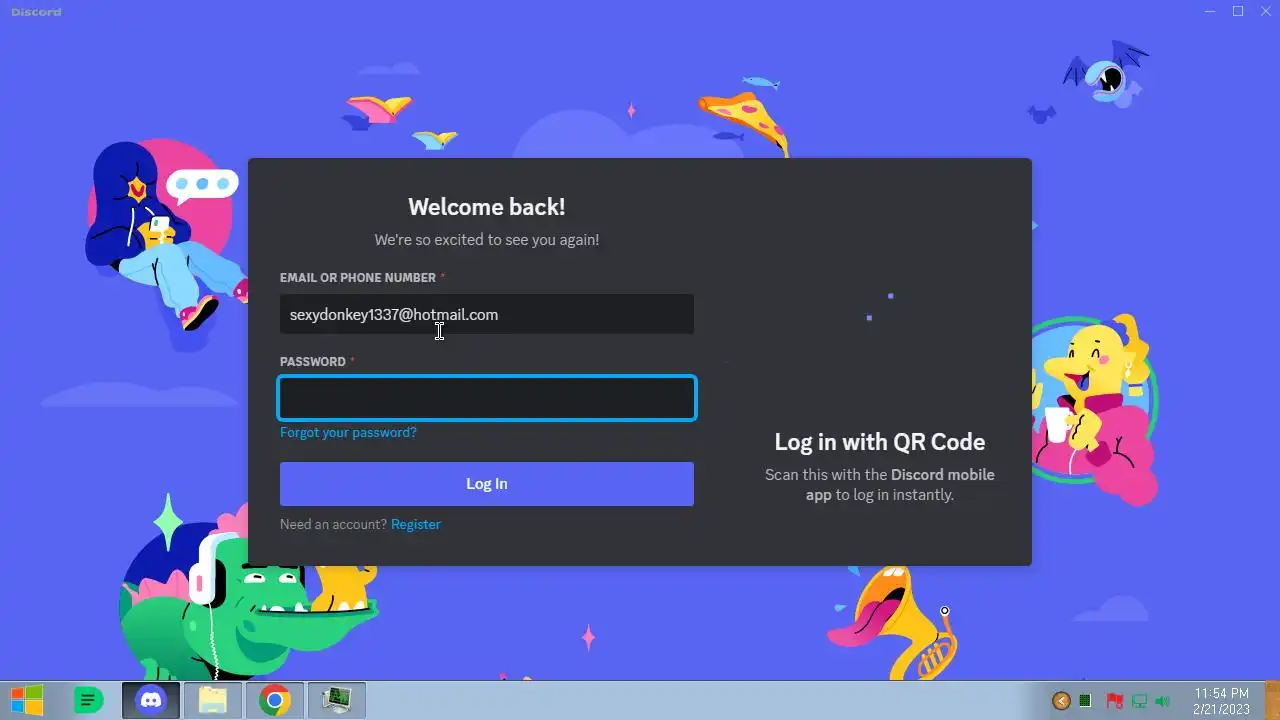Open the Windows Start menu
This screenshot has width=1280, height=720.
point(27,700)
